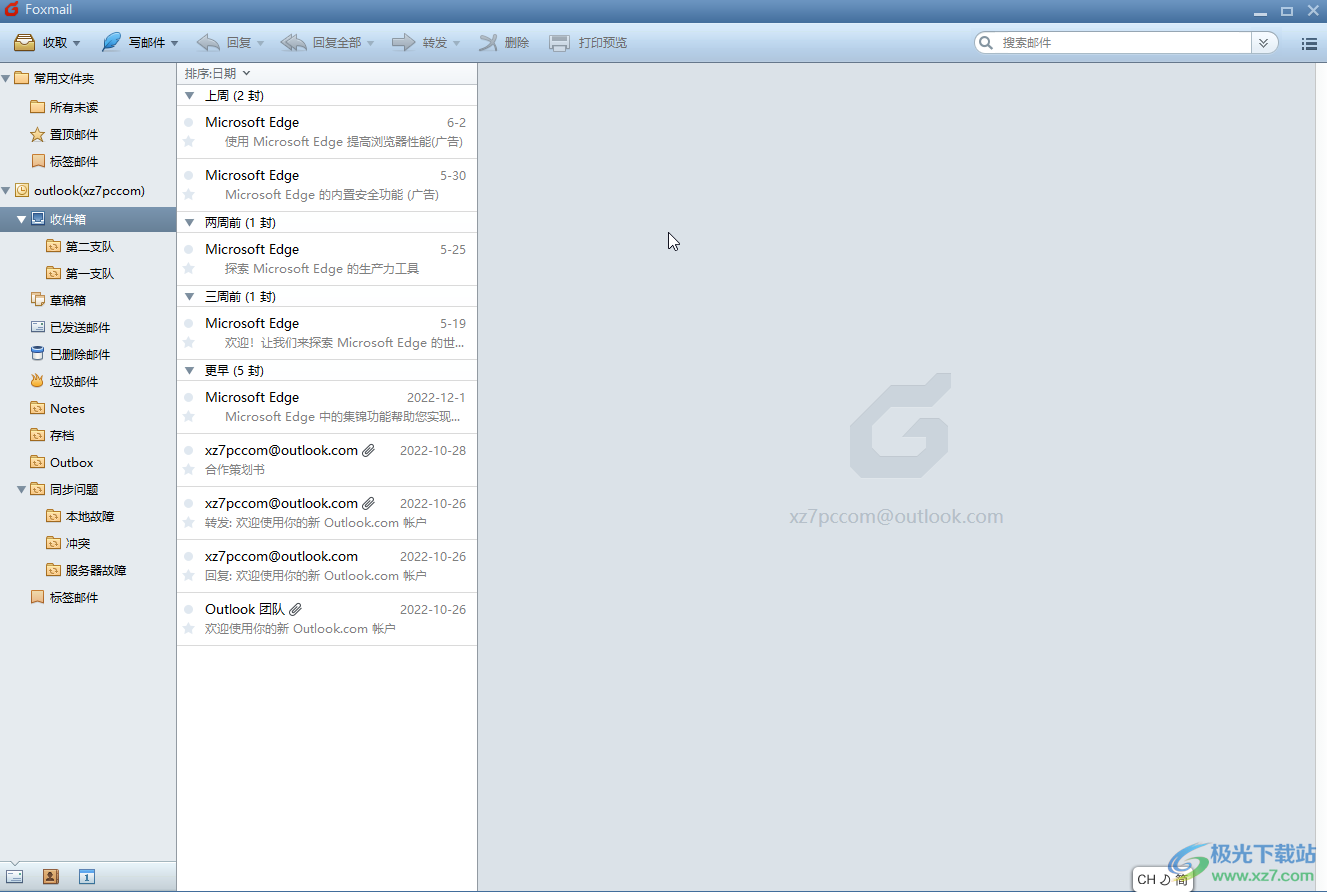Open the 写邮件 dropdown arrow
Image resolution: width=1327 pixels, height=892 pixels.
[174, 44]
